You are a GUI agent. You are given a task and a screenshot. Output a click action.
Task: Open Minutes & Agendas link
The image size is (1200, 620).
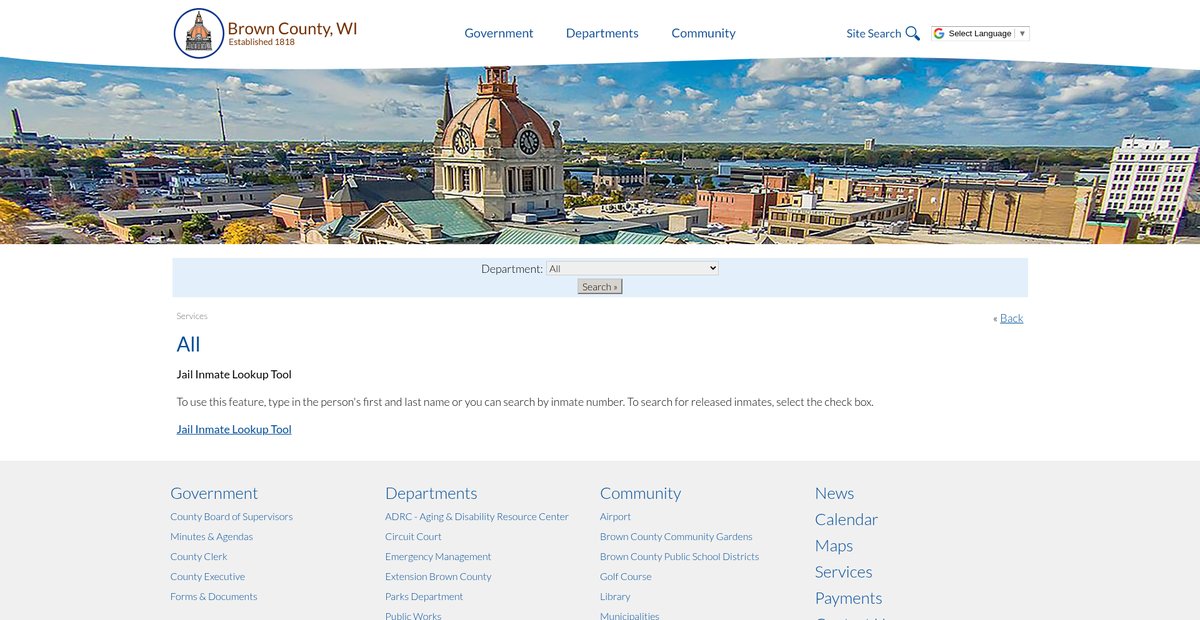[x=211, y=537]
